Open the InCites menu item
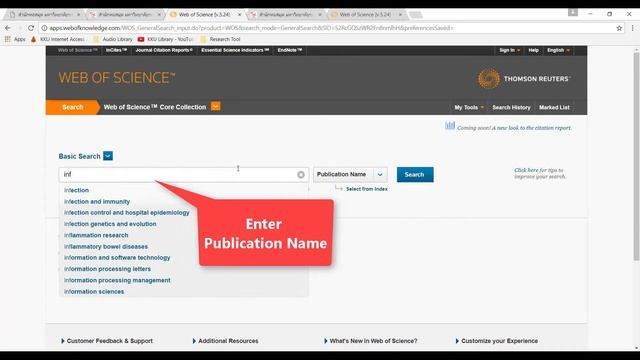The height and width of the screenshot is (360, 640). (x=116, y=50)
